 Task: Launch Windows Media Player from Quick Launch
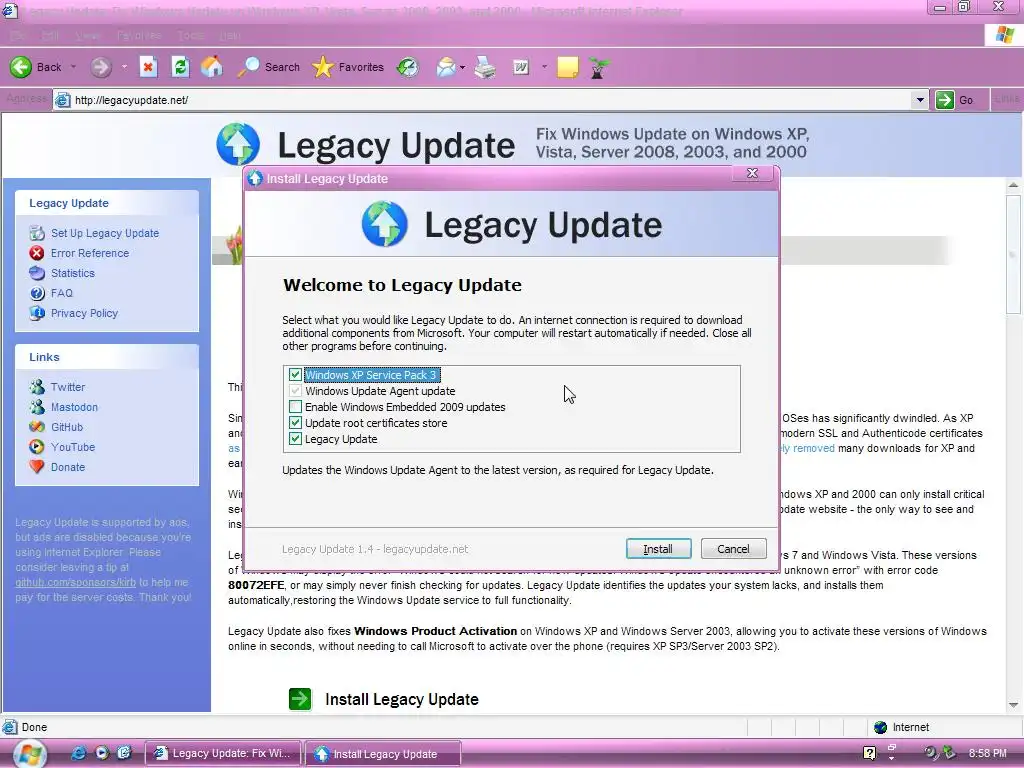[x=102, y=753]
